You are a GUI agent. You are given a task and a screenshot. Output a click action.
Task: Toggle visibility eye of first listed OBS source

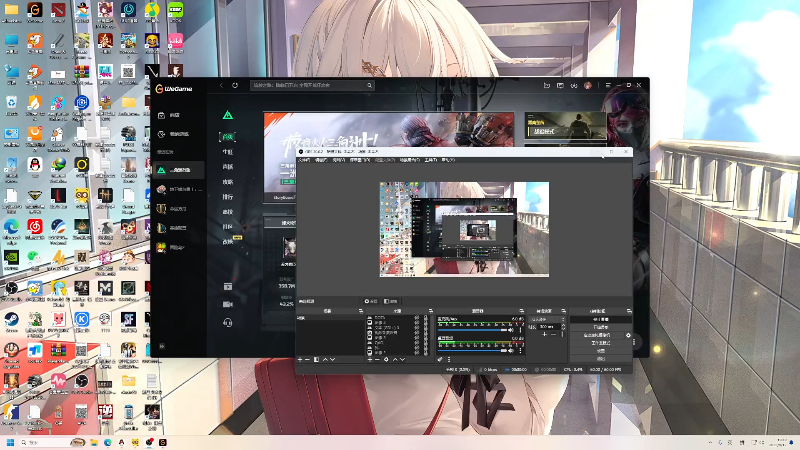(417, 317)
